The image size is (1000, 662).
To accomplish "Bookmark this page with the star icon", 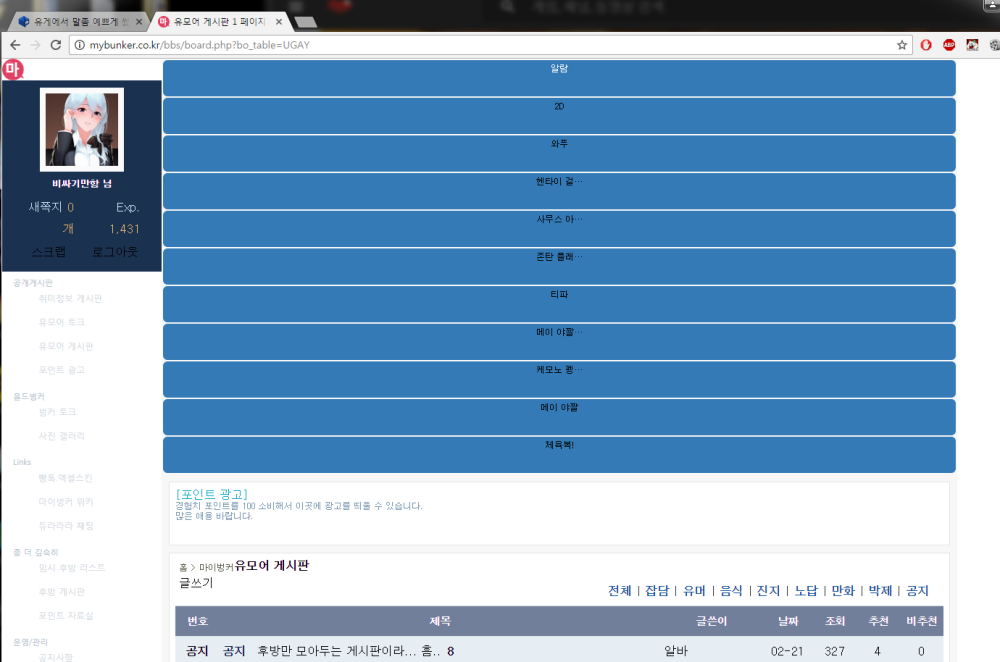I will pyautogui.click(x=902, y=45).
